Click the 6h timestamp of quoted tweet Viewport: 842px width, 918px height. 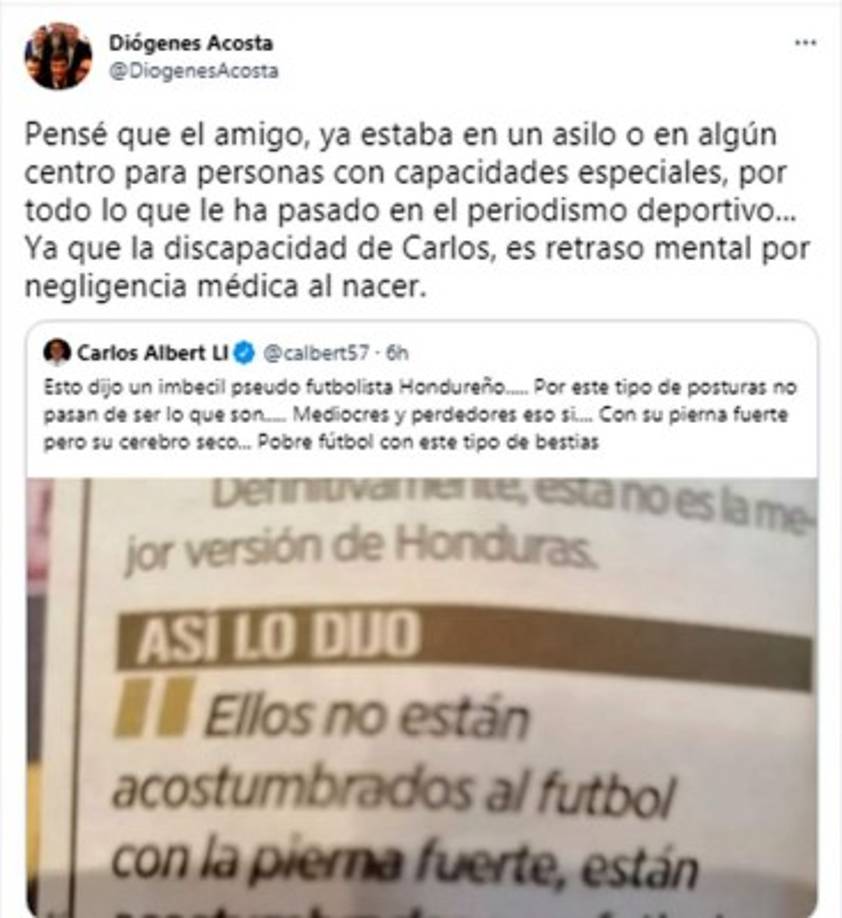[x=398, y=353]
